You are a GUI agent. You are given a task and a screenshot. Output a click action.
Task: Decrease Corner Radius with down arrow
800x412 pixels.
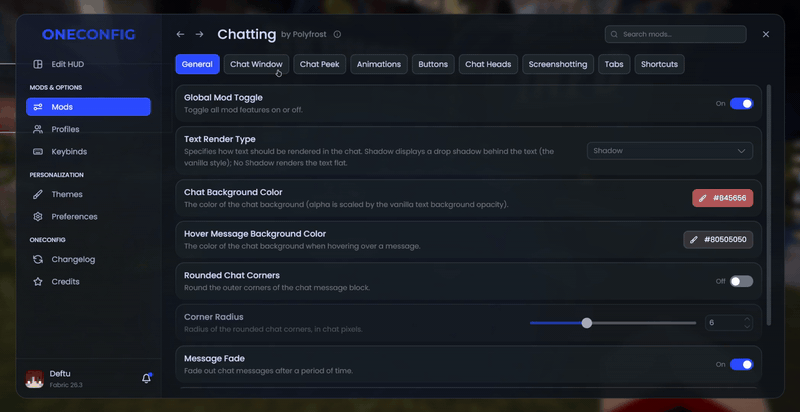pyautogui.click(x=747, y=326)
